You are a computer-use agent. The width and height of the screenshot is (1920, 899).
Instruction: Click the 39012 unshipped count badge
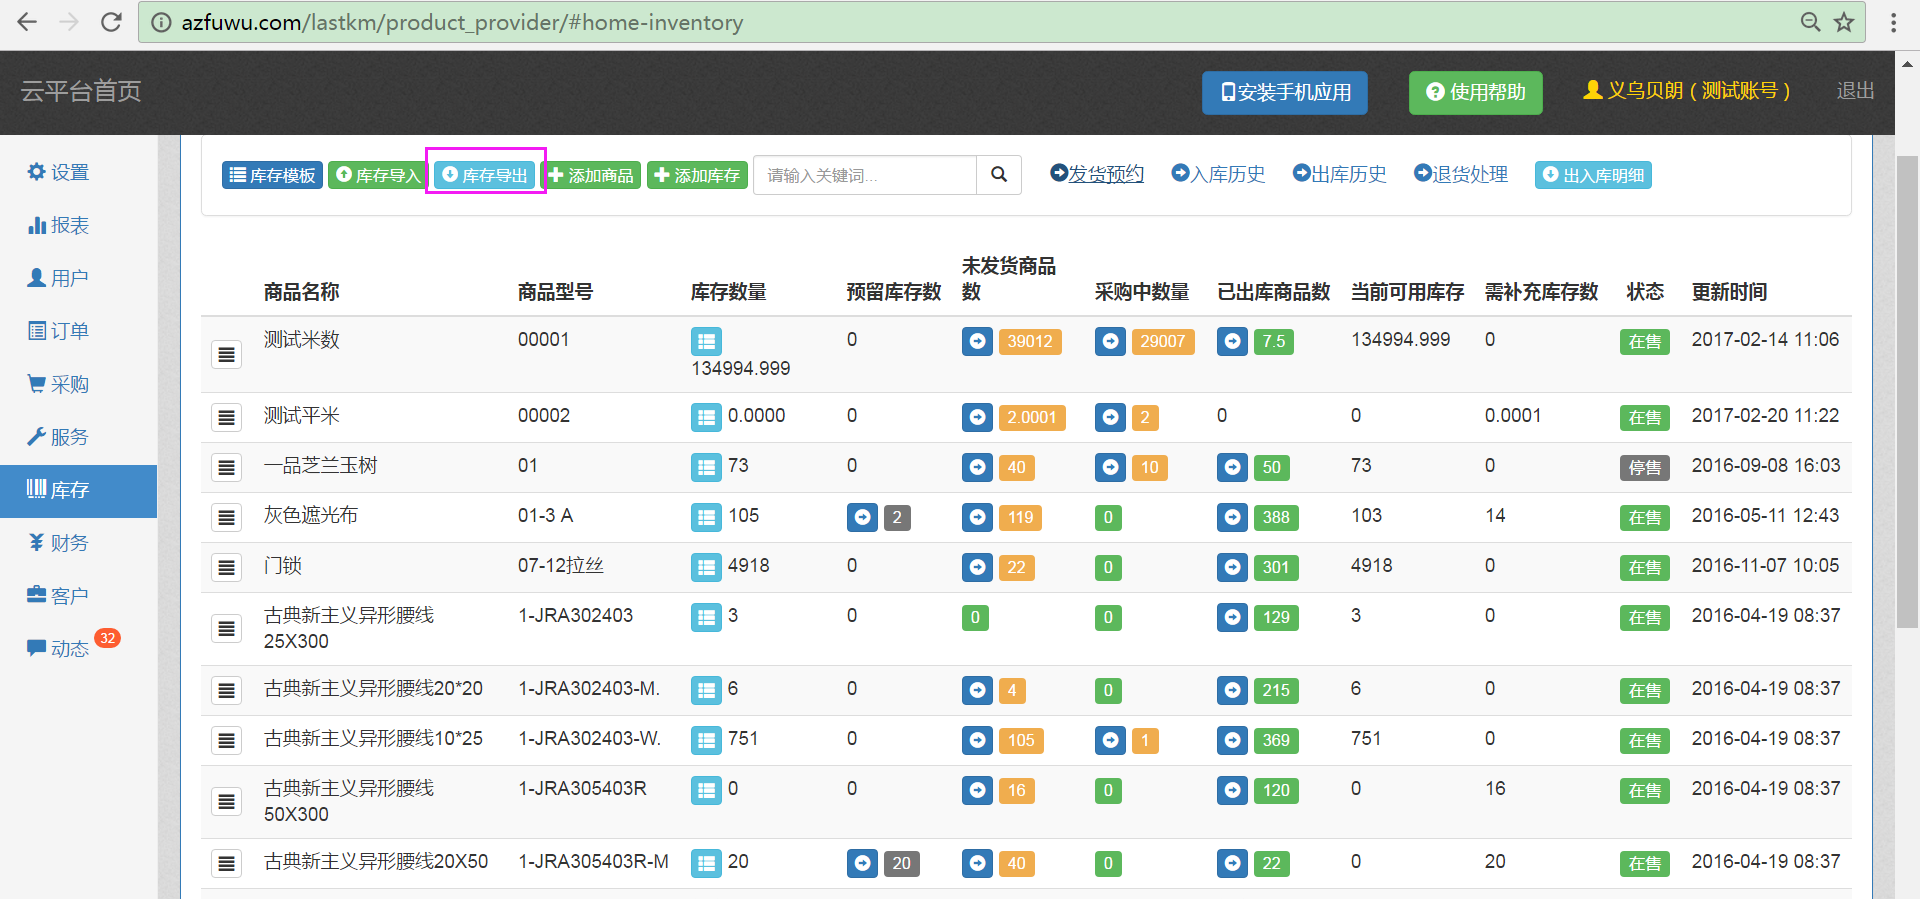pos(1030,341)
